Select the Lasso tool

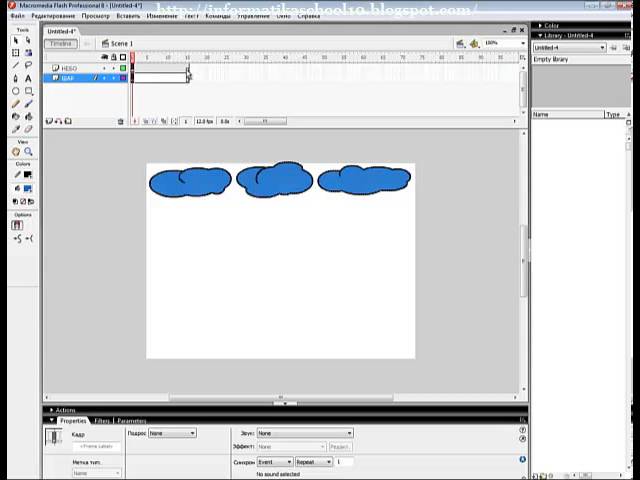click(28, 65)
